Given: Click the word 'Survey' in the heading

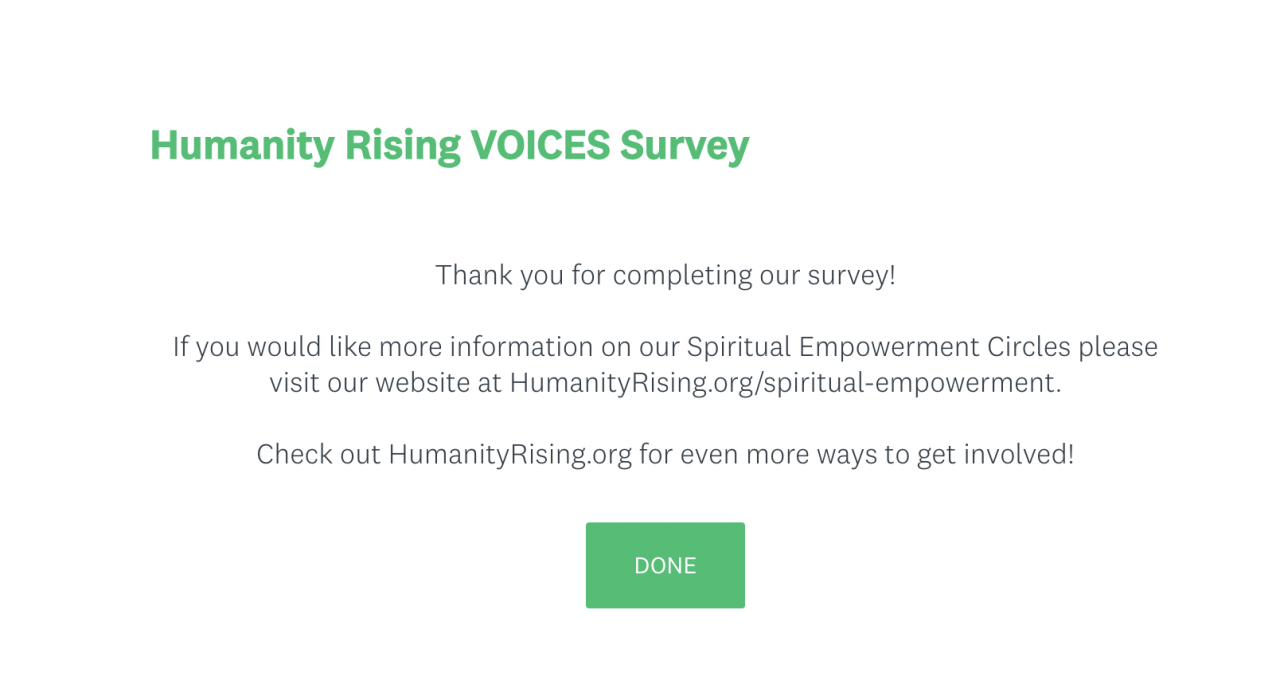Looking at the screenshot, I should pos(684,146).
